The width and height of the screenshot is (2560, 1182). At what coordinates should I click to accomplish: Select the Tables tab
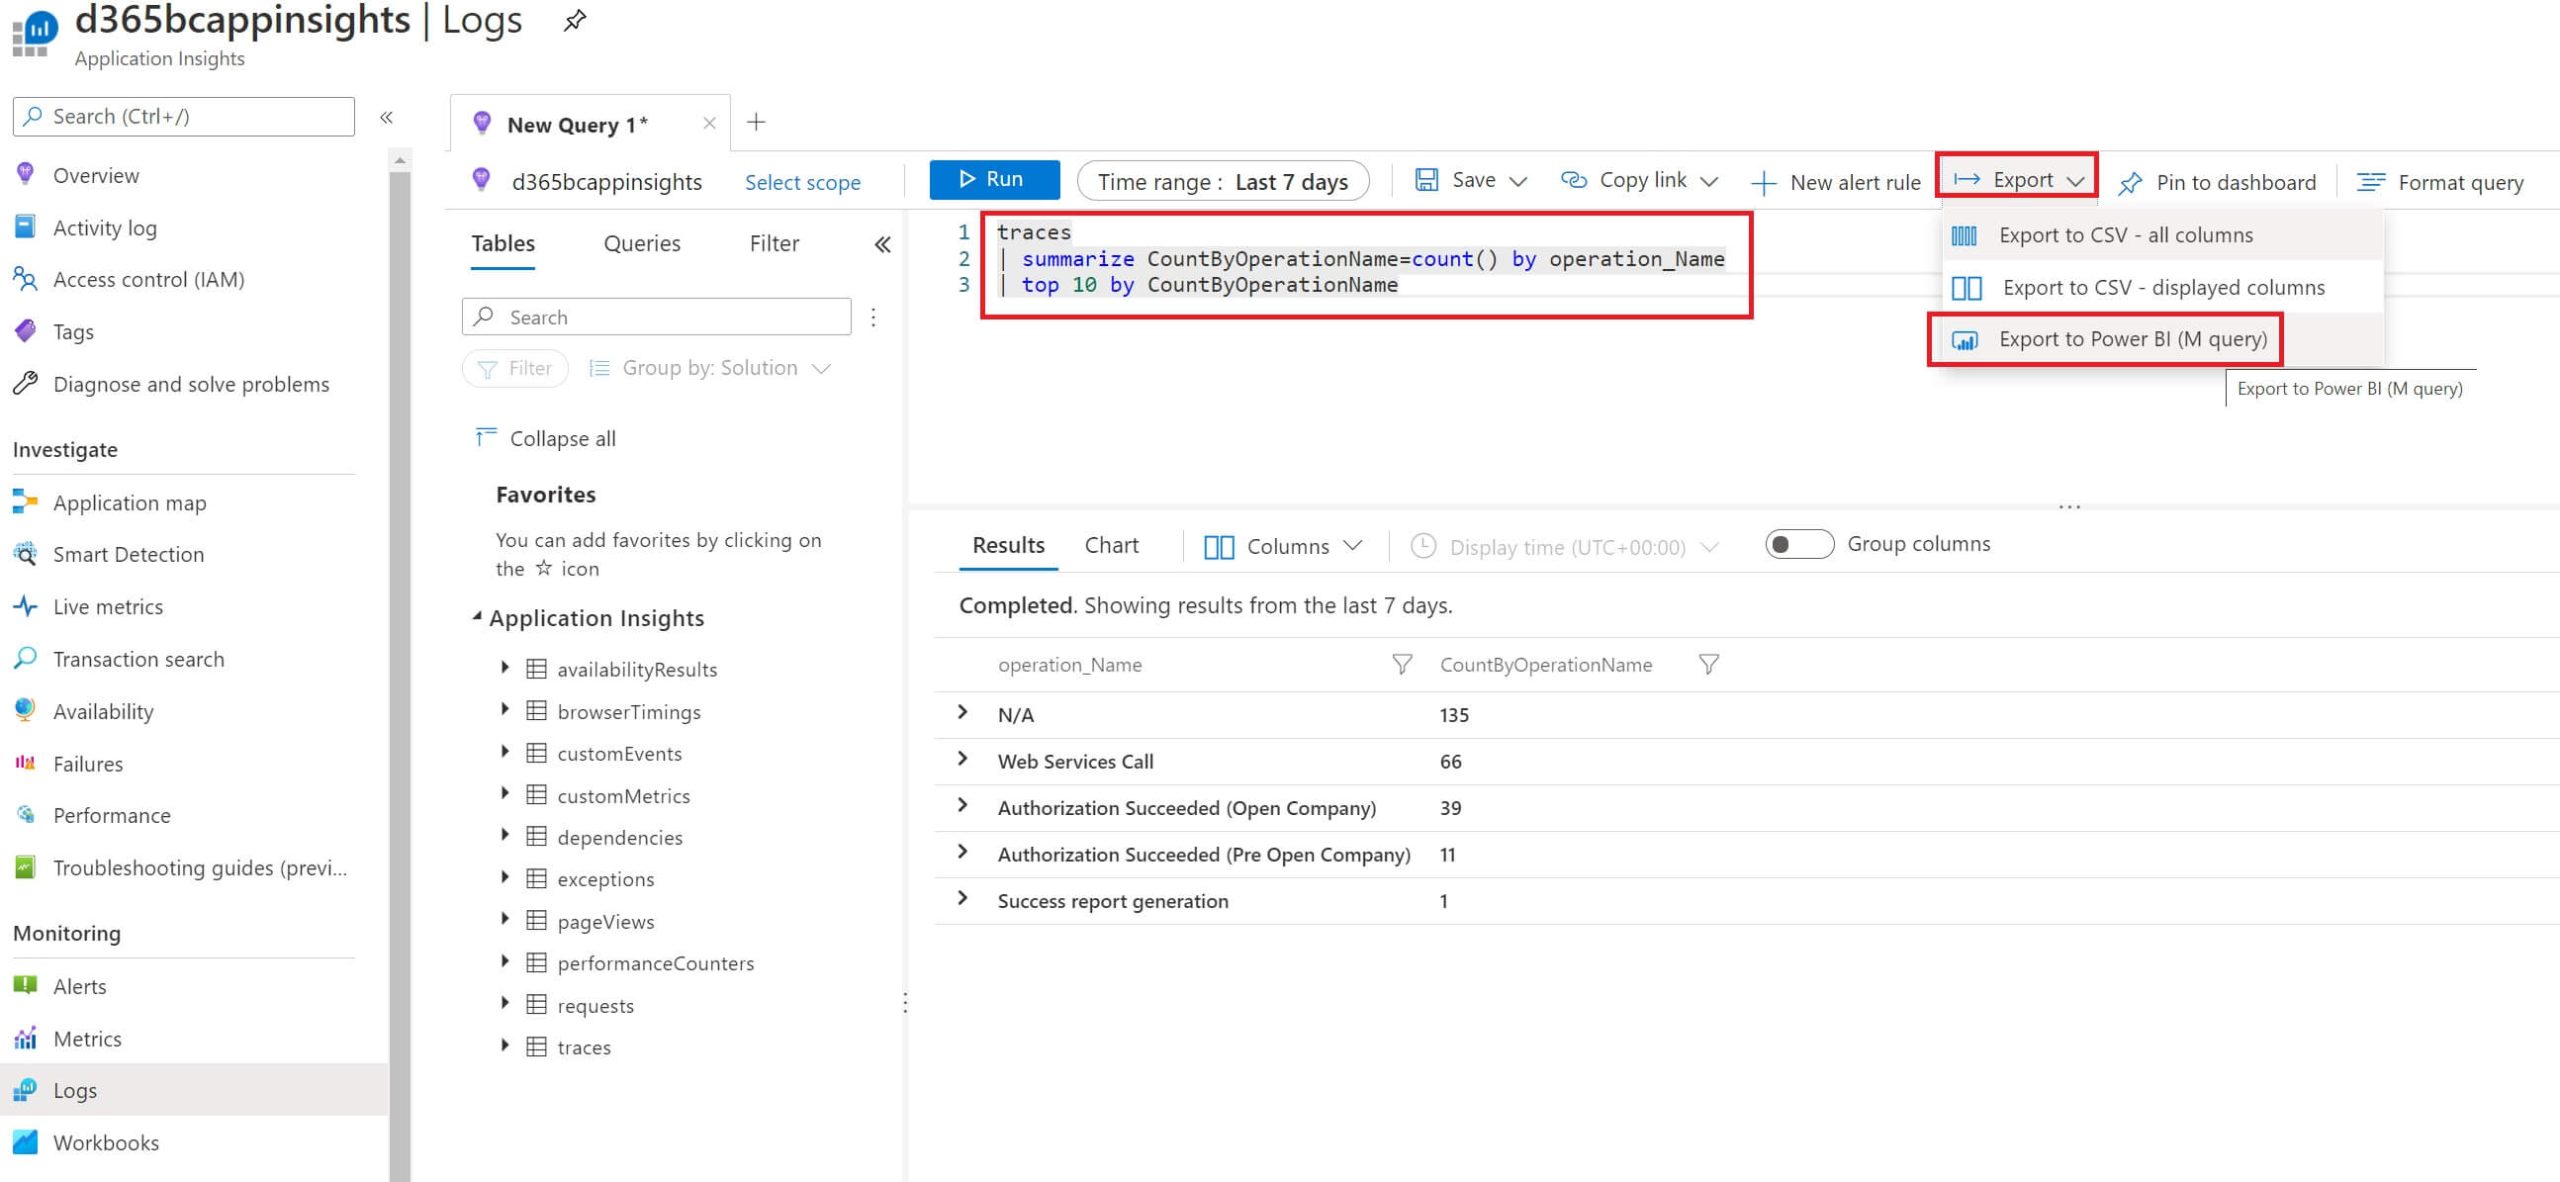coord(503,244)
